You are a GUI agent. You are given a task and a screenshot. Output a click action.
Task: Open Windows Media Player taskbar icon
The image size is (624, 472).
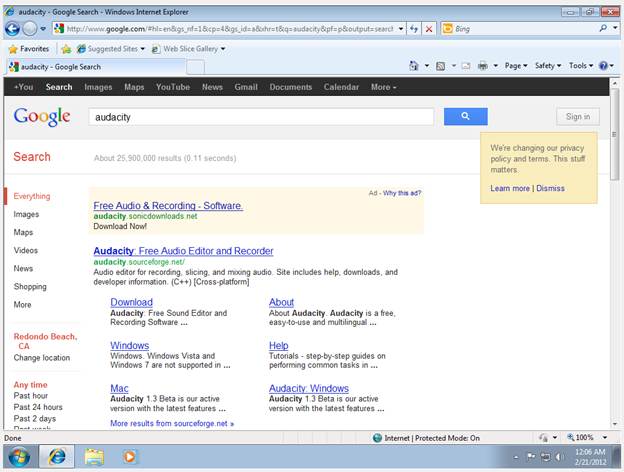point(129,456)
